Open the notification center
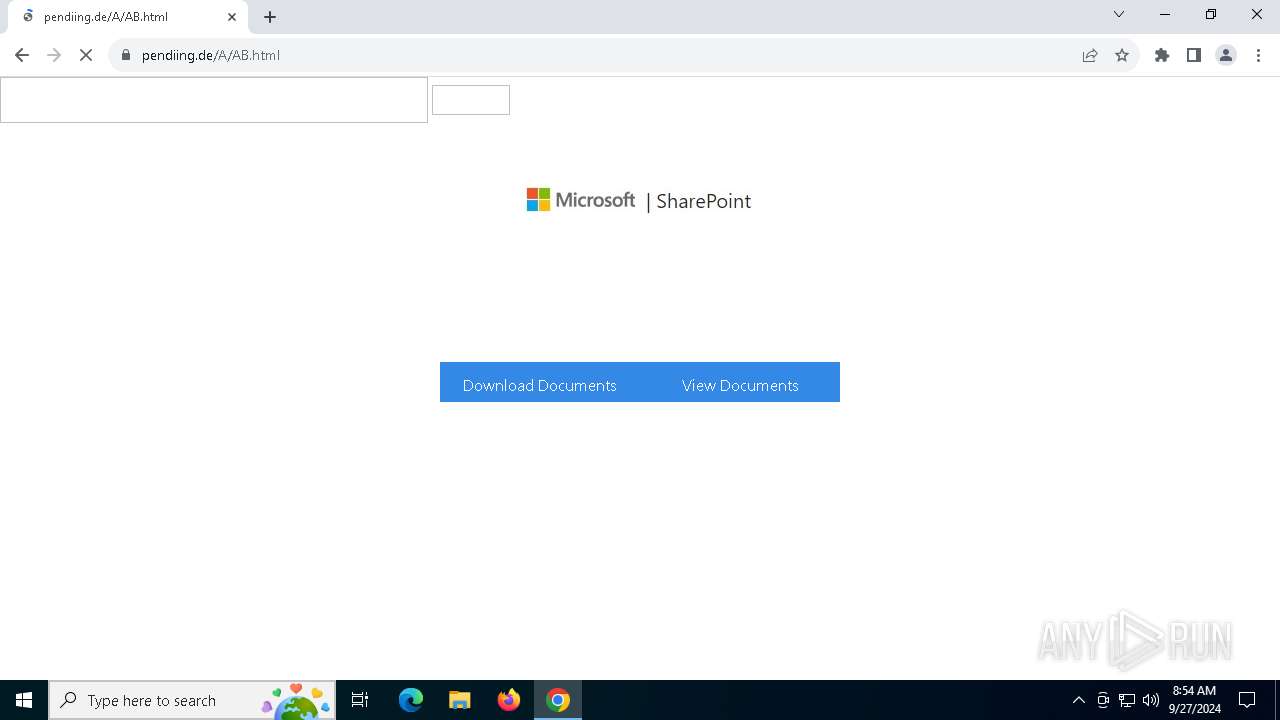1280x720 pixels. pyautogui.click(x=1247, y=700)
